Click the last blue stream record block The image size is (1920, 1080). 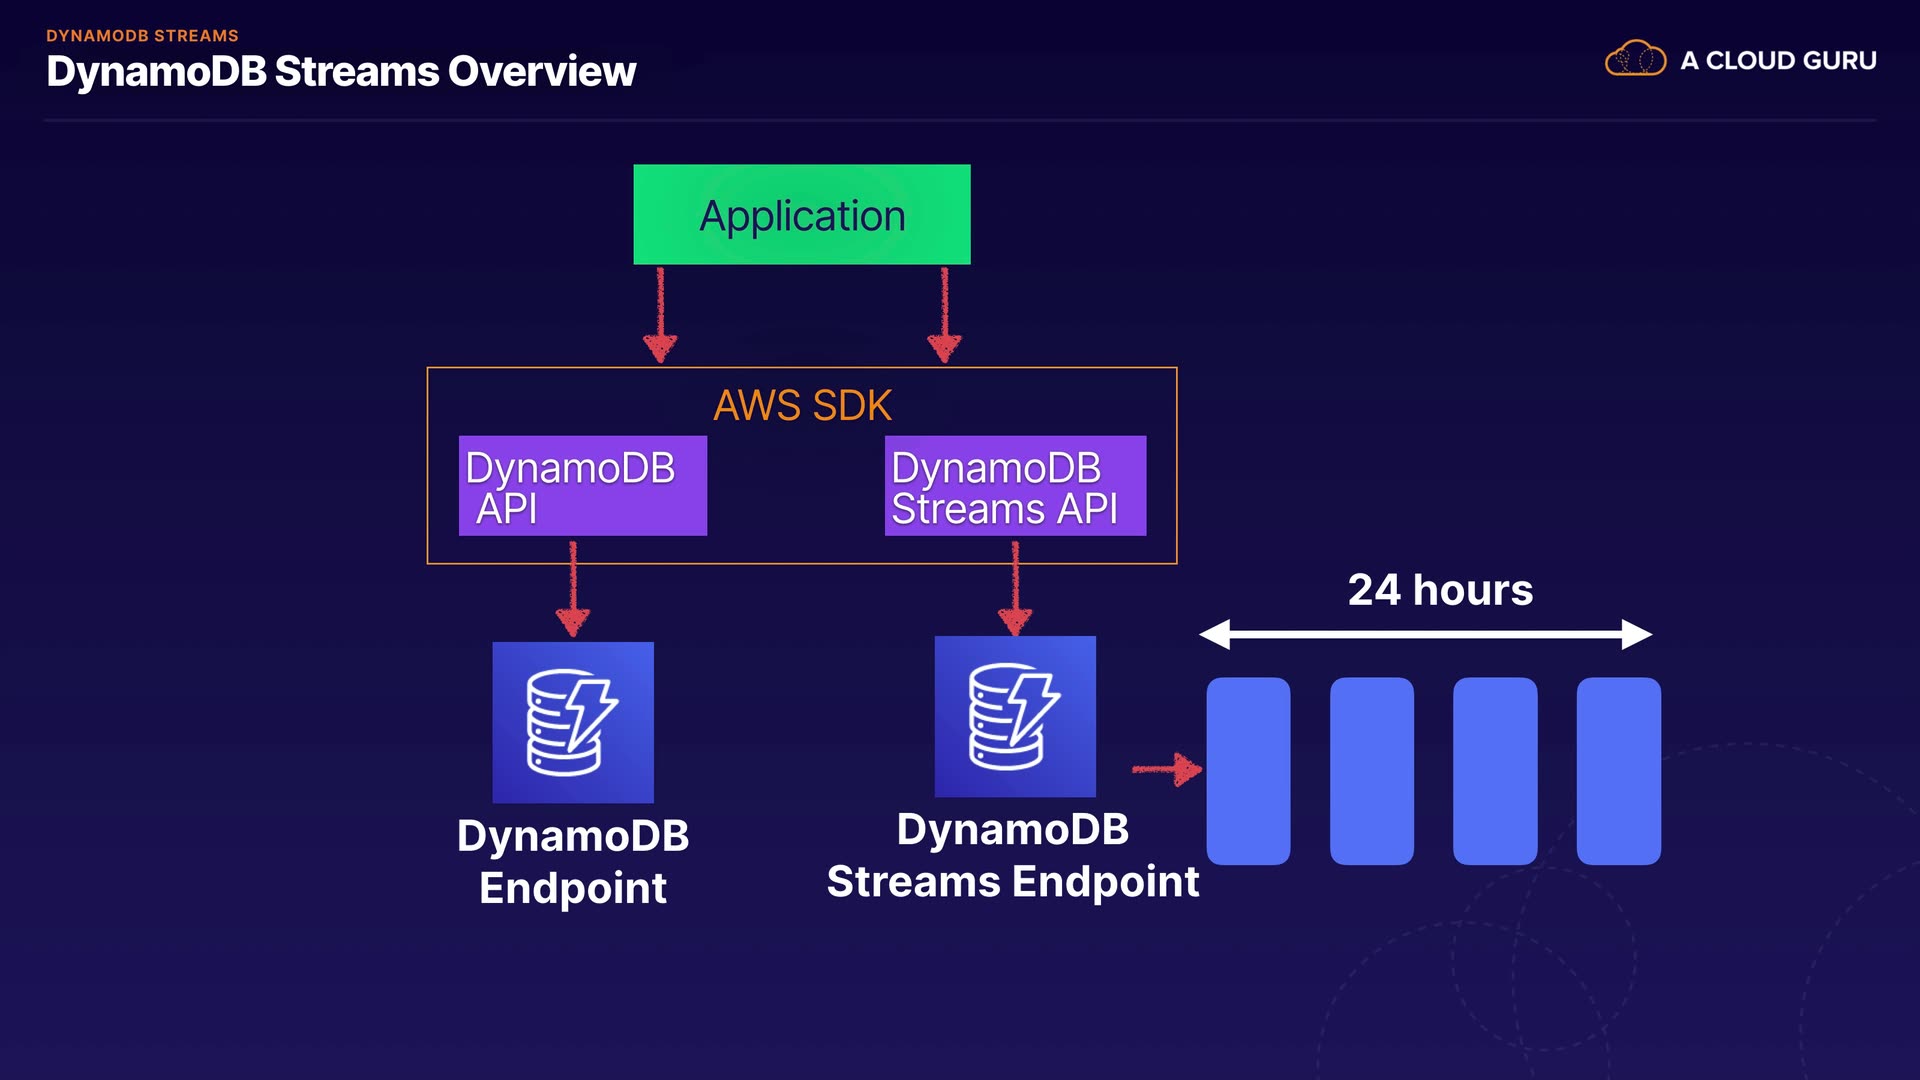click(1618, 771)
